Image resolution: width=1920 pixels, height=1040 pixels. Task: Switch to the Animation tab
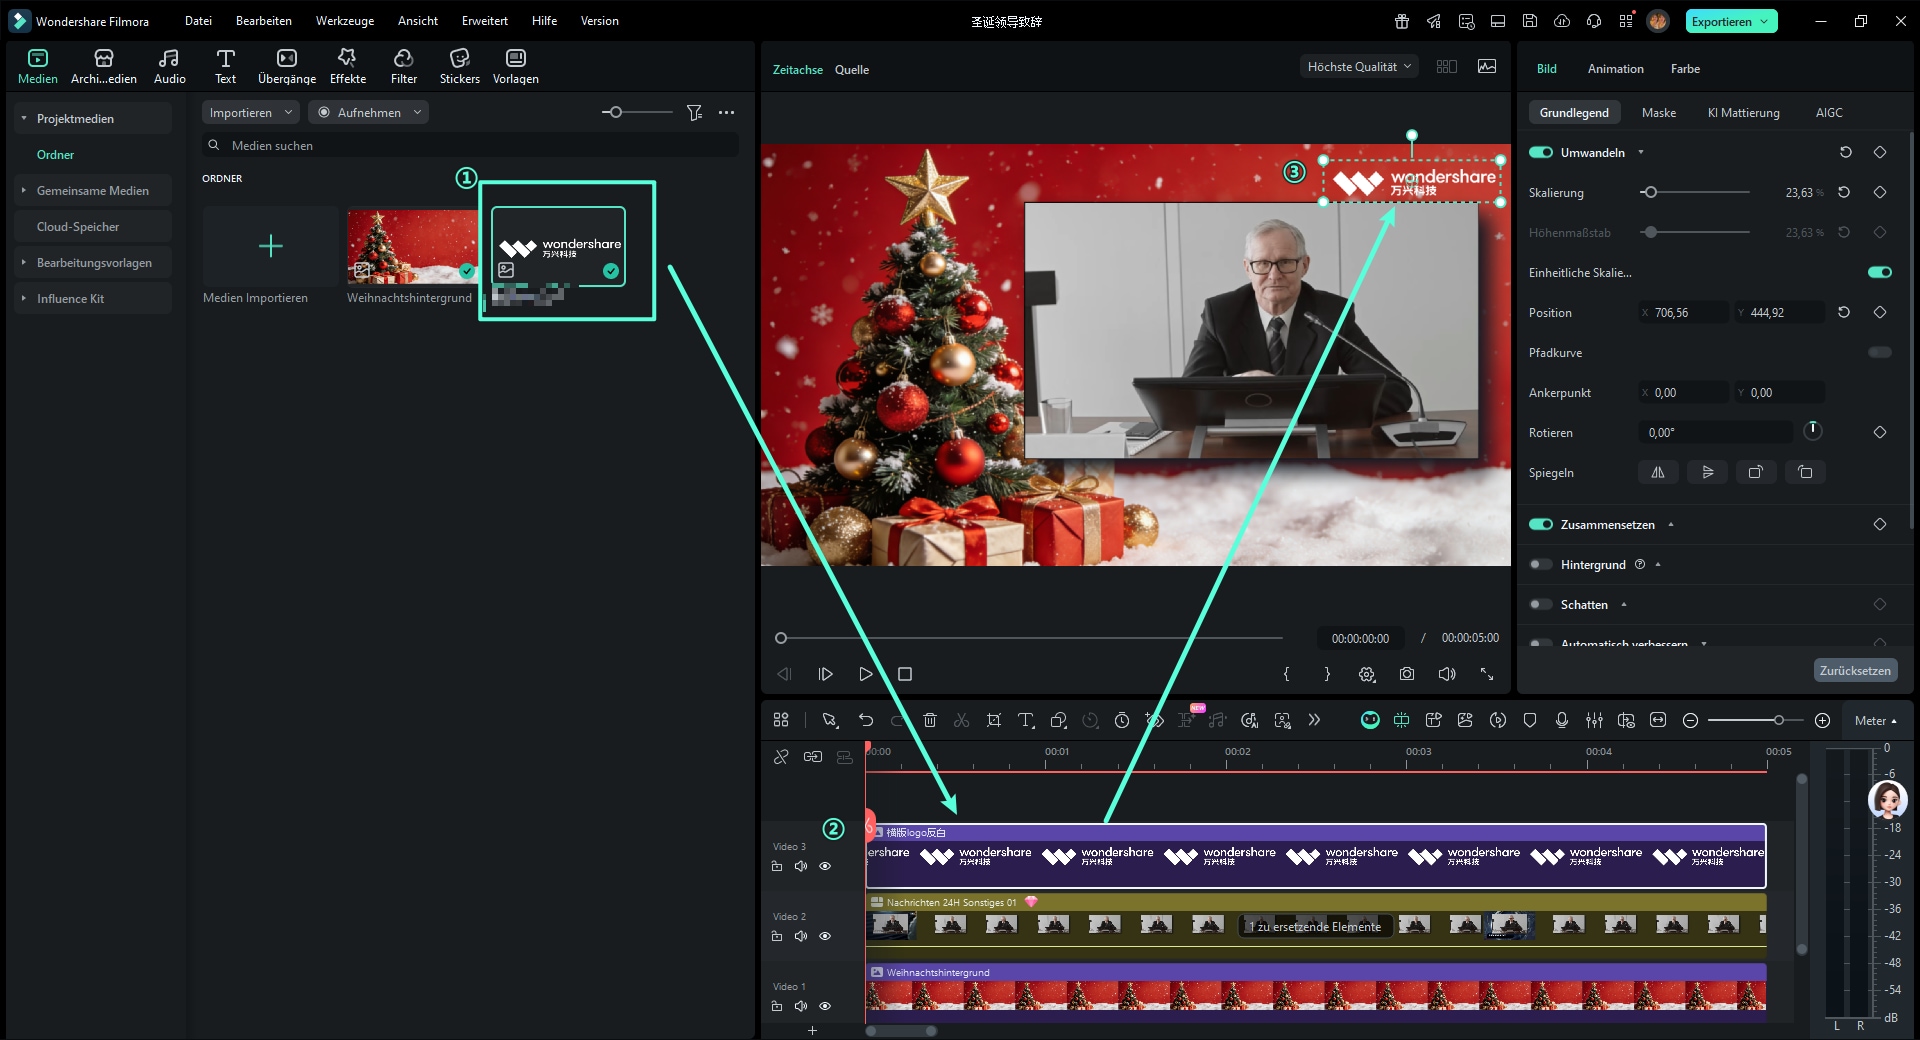click(x=1615, y=69)
